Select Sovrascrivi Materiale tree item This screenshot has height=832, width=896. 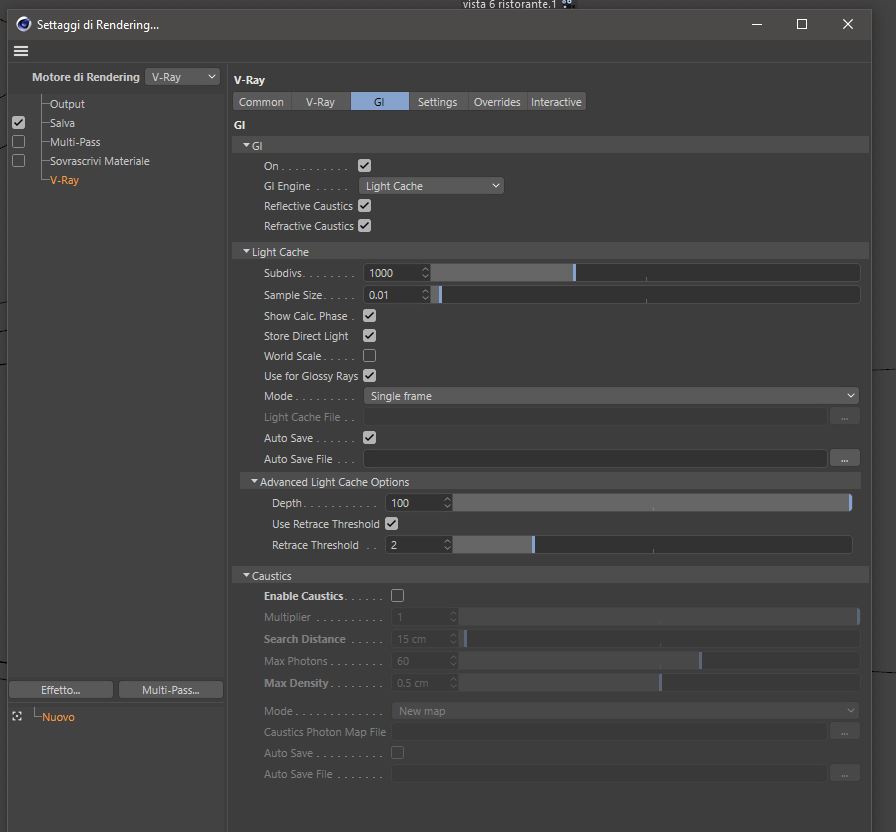pos(99,161)
